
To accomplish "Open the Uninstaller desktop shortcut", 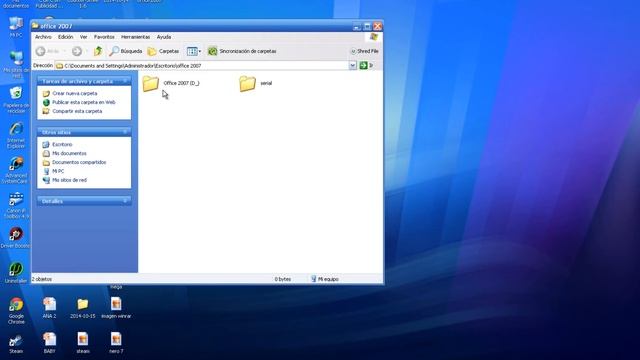I will (x=16, y=273).
